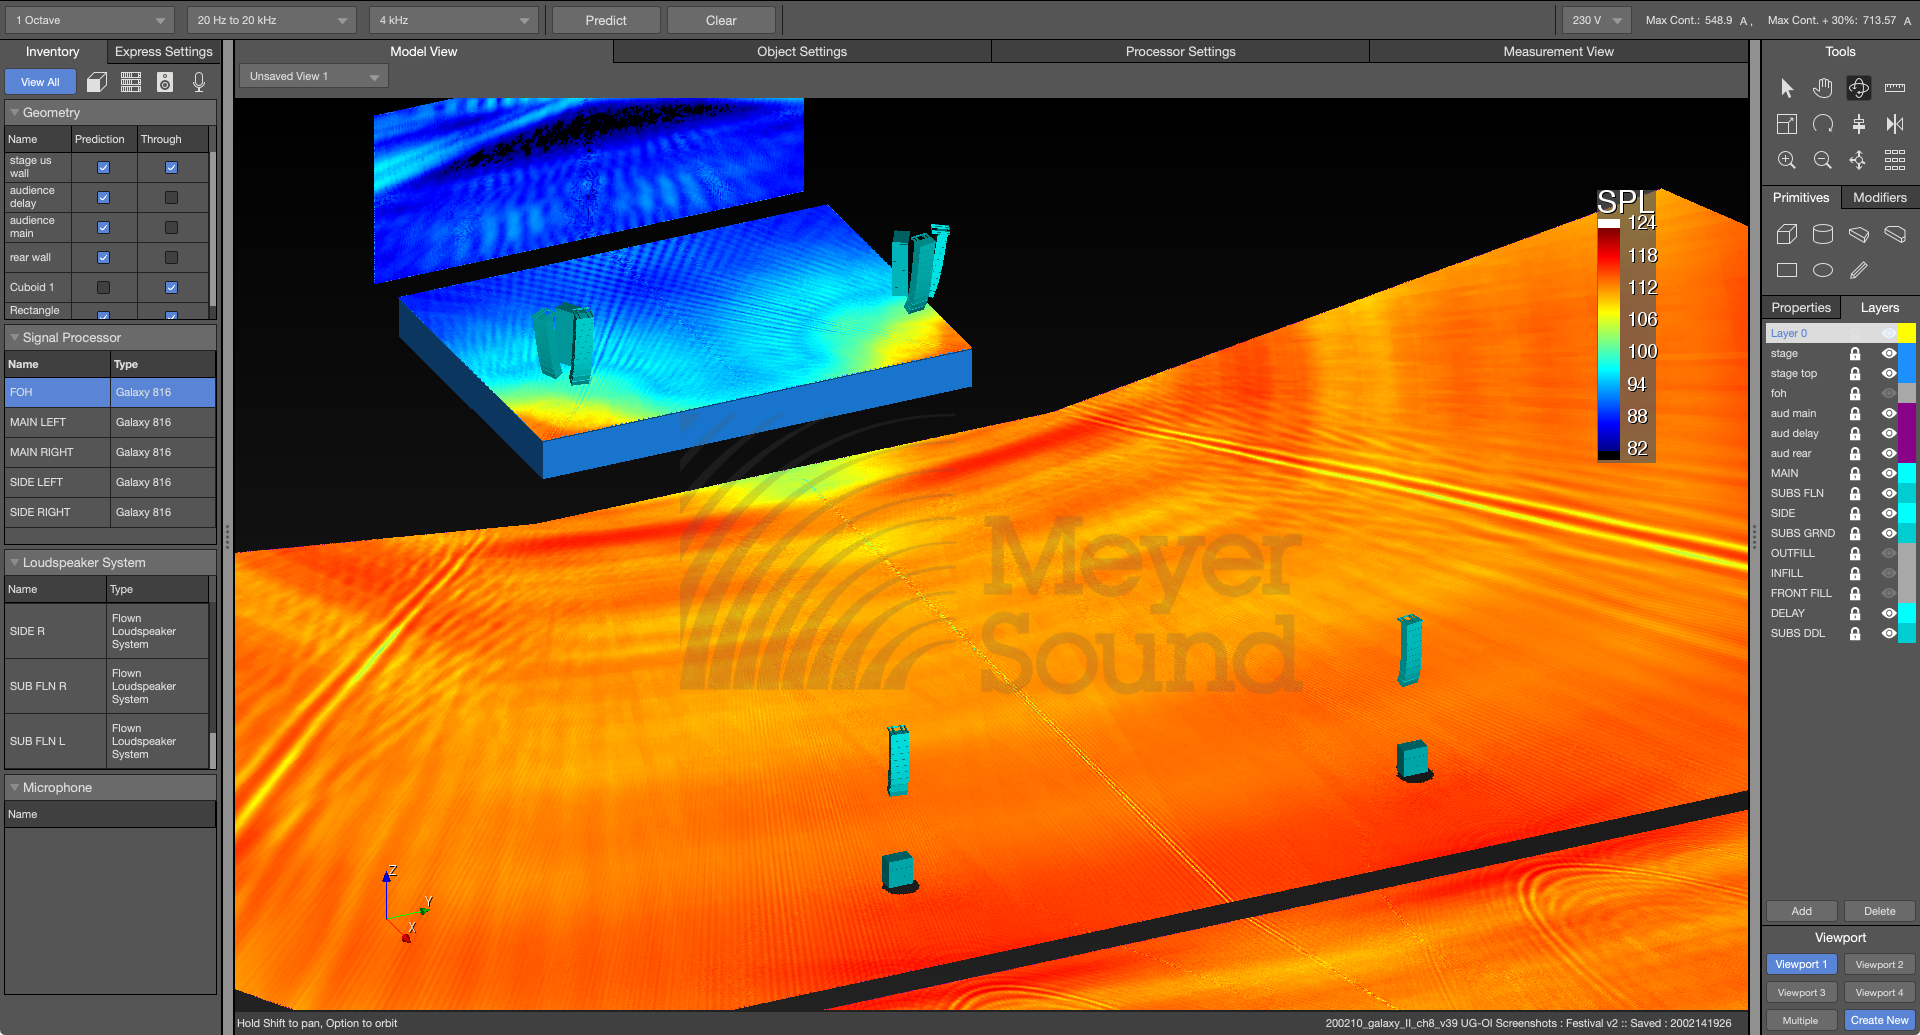Viewport: 1920px width, 1035px height.
Task: Select the MAIN LEFT processor row
Action: tap(110, 422)
